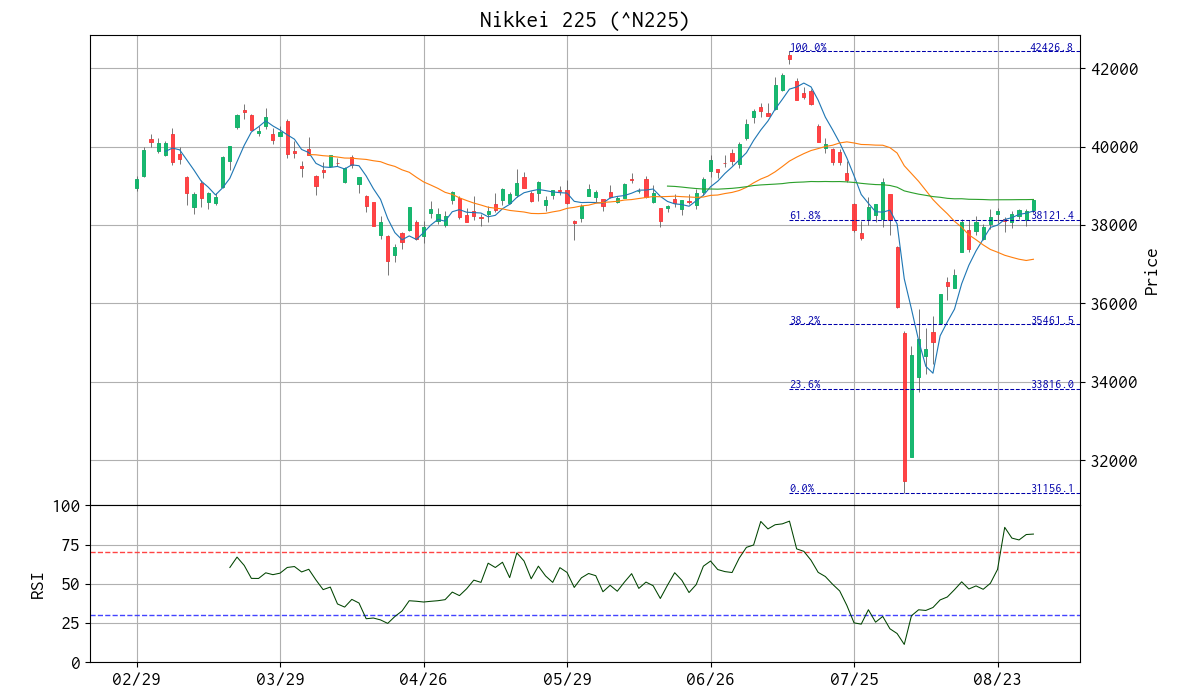1200x697 pixels.
Task: Select the 03/29 date label
Action: tap(280, 679)
